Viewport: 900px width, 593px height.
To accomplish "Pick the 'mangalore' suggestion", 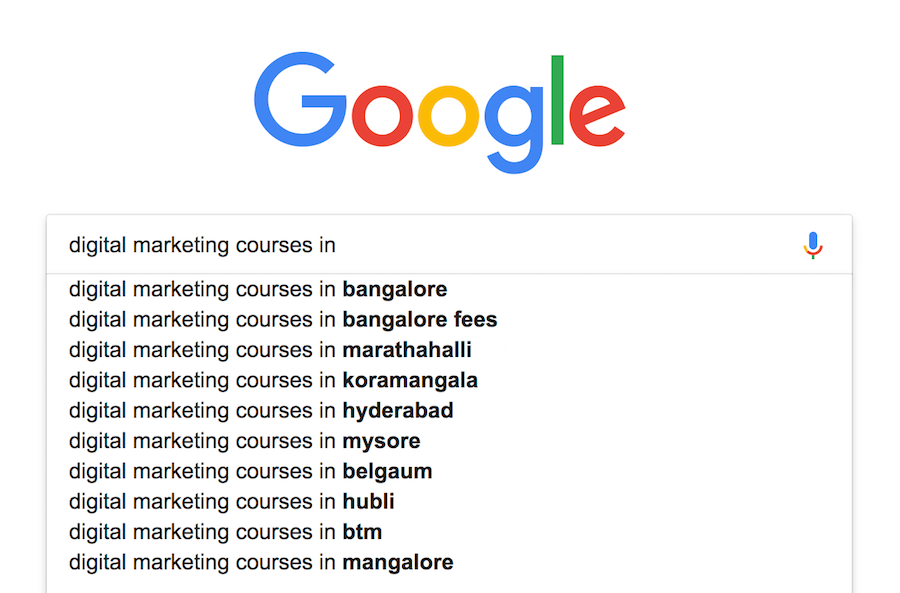I will point(449,563).
